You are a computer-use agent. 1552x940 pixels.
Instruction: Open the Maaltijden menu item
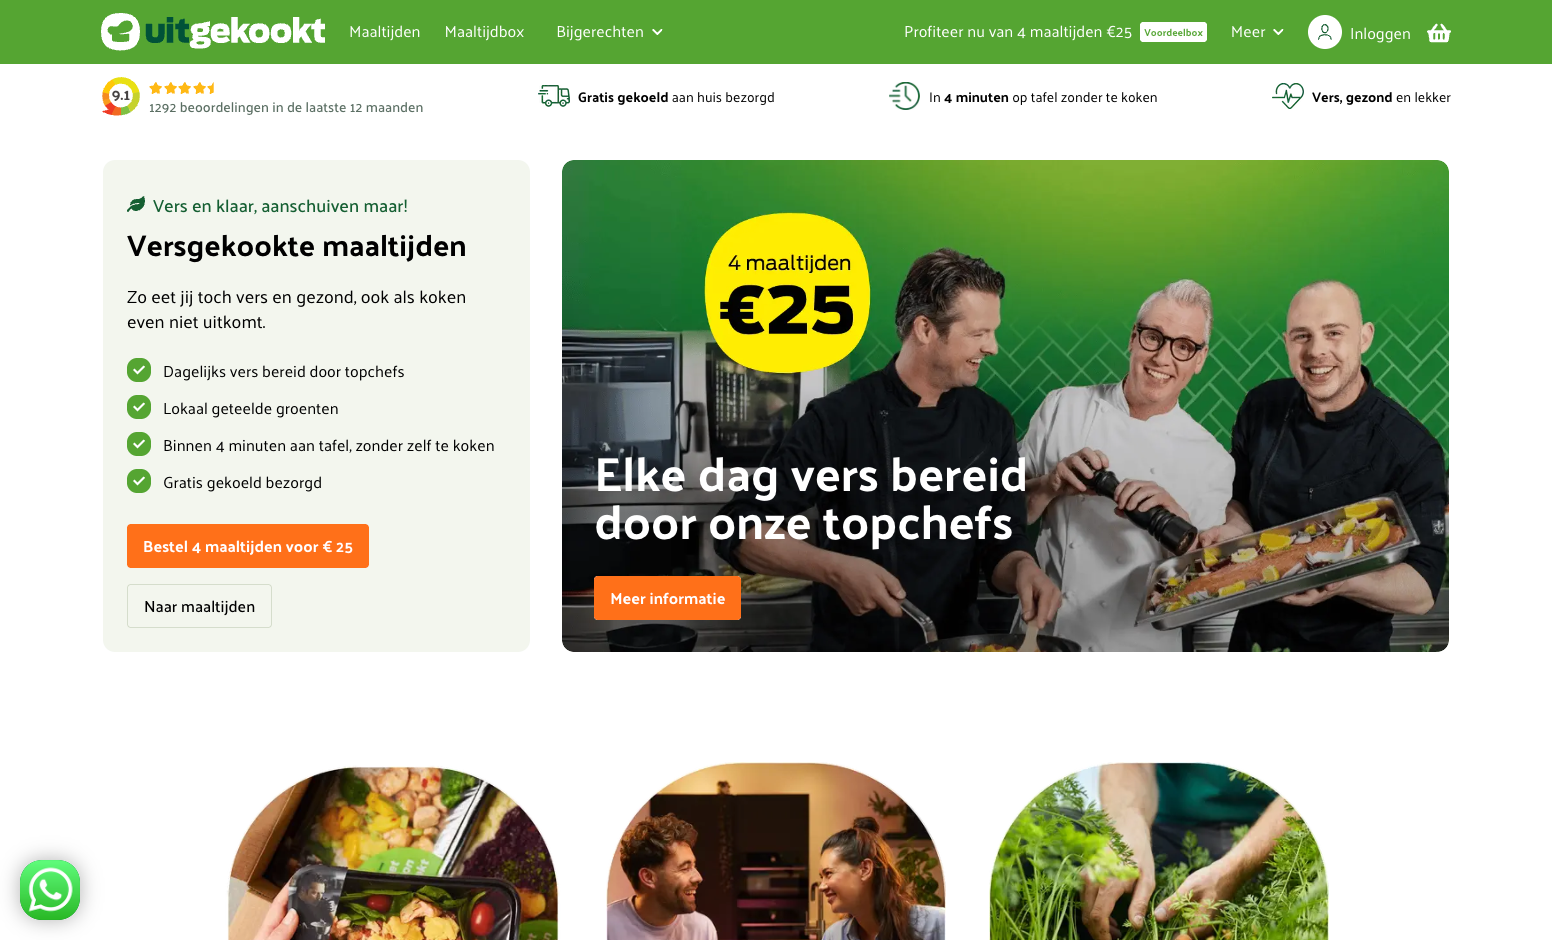tap(385, 32)
